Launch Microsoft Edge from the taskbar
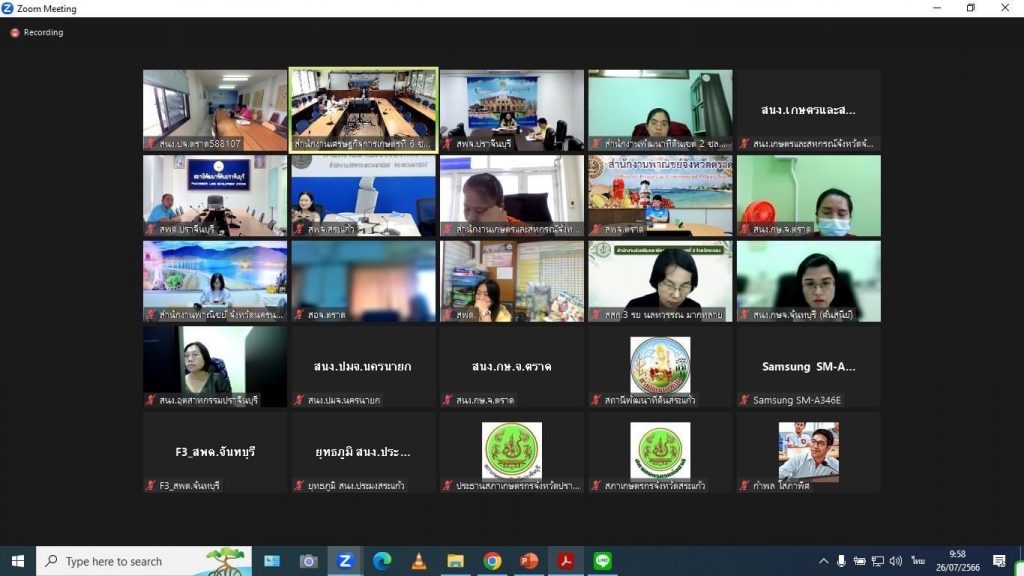The height and width of the screenshot is (576, 1024). tap(382, 561)
